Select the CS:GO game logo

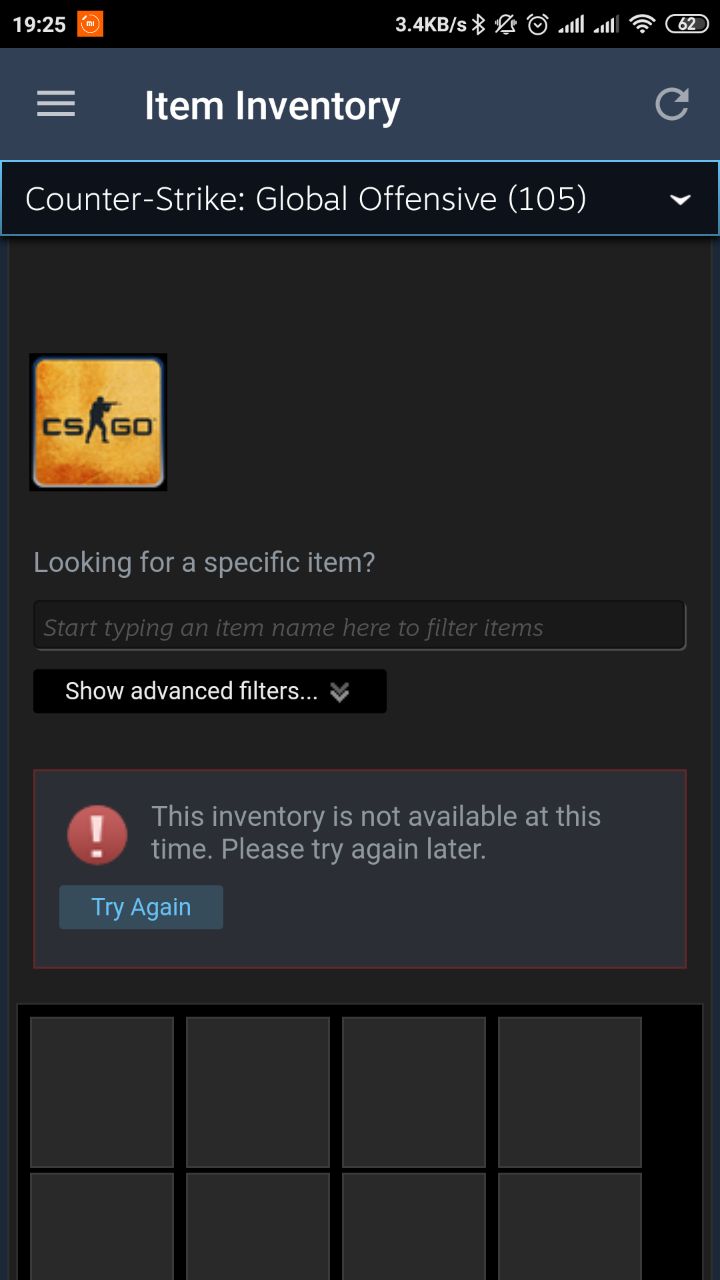[98, 422]
